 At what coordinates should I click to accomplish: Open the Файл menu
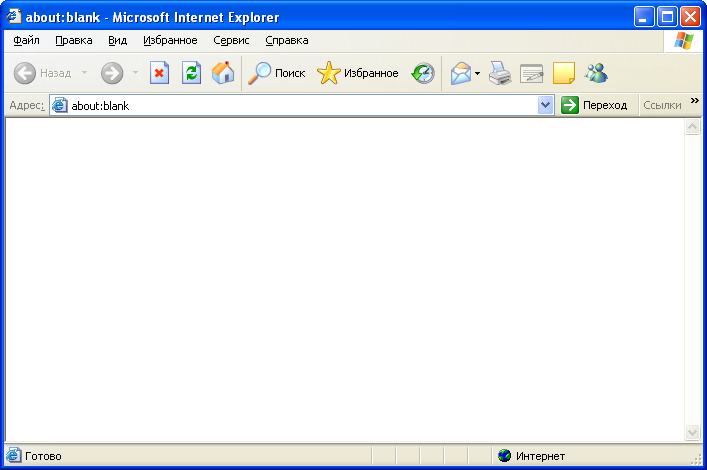tap(26, 41)
